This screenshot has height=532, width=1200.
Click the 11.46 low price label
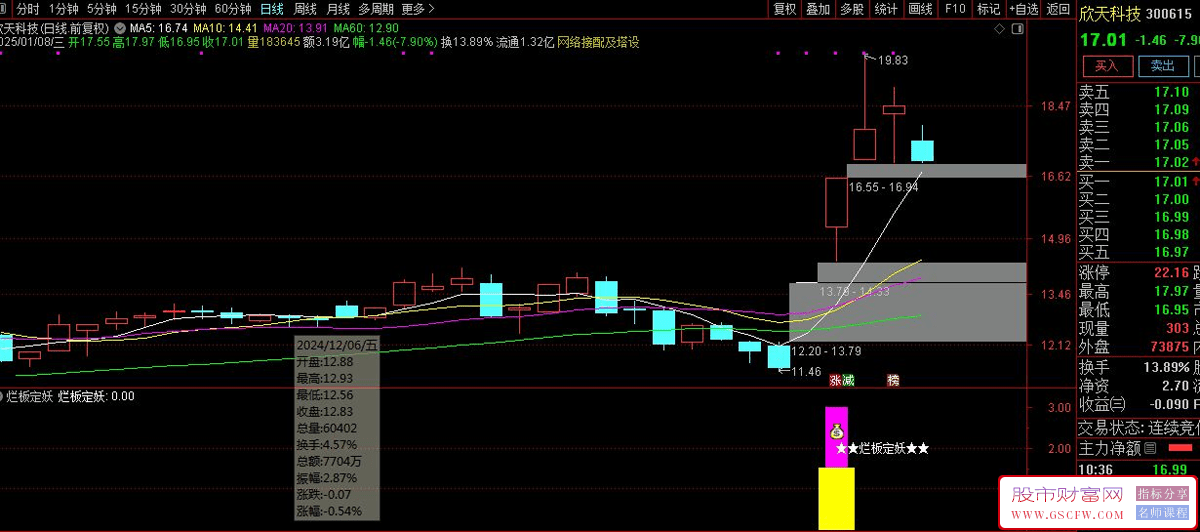coord(806,372)
